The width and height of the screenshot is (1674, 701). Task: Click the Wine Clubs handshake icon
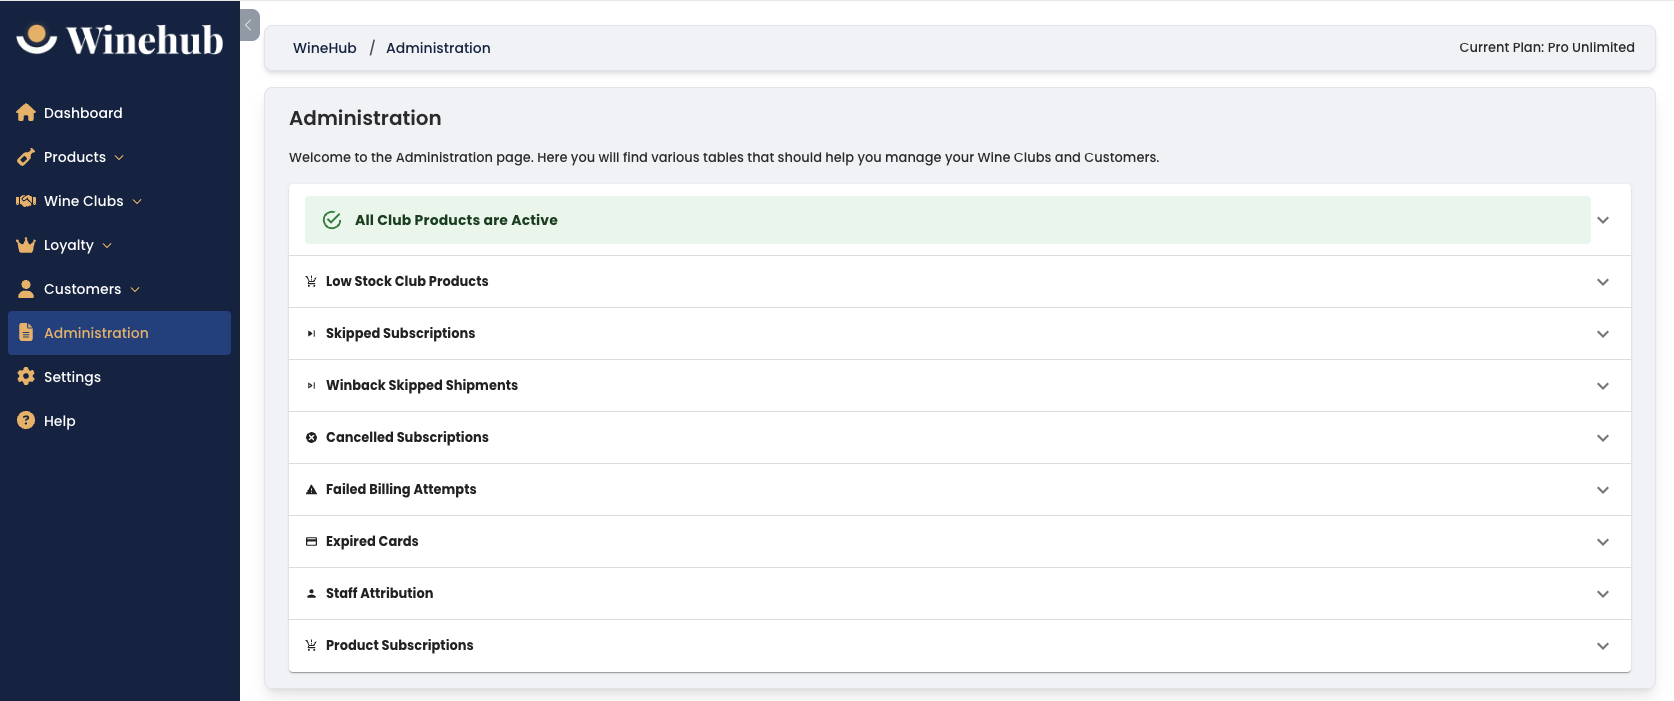coord(26,201)
